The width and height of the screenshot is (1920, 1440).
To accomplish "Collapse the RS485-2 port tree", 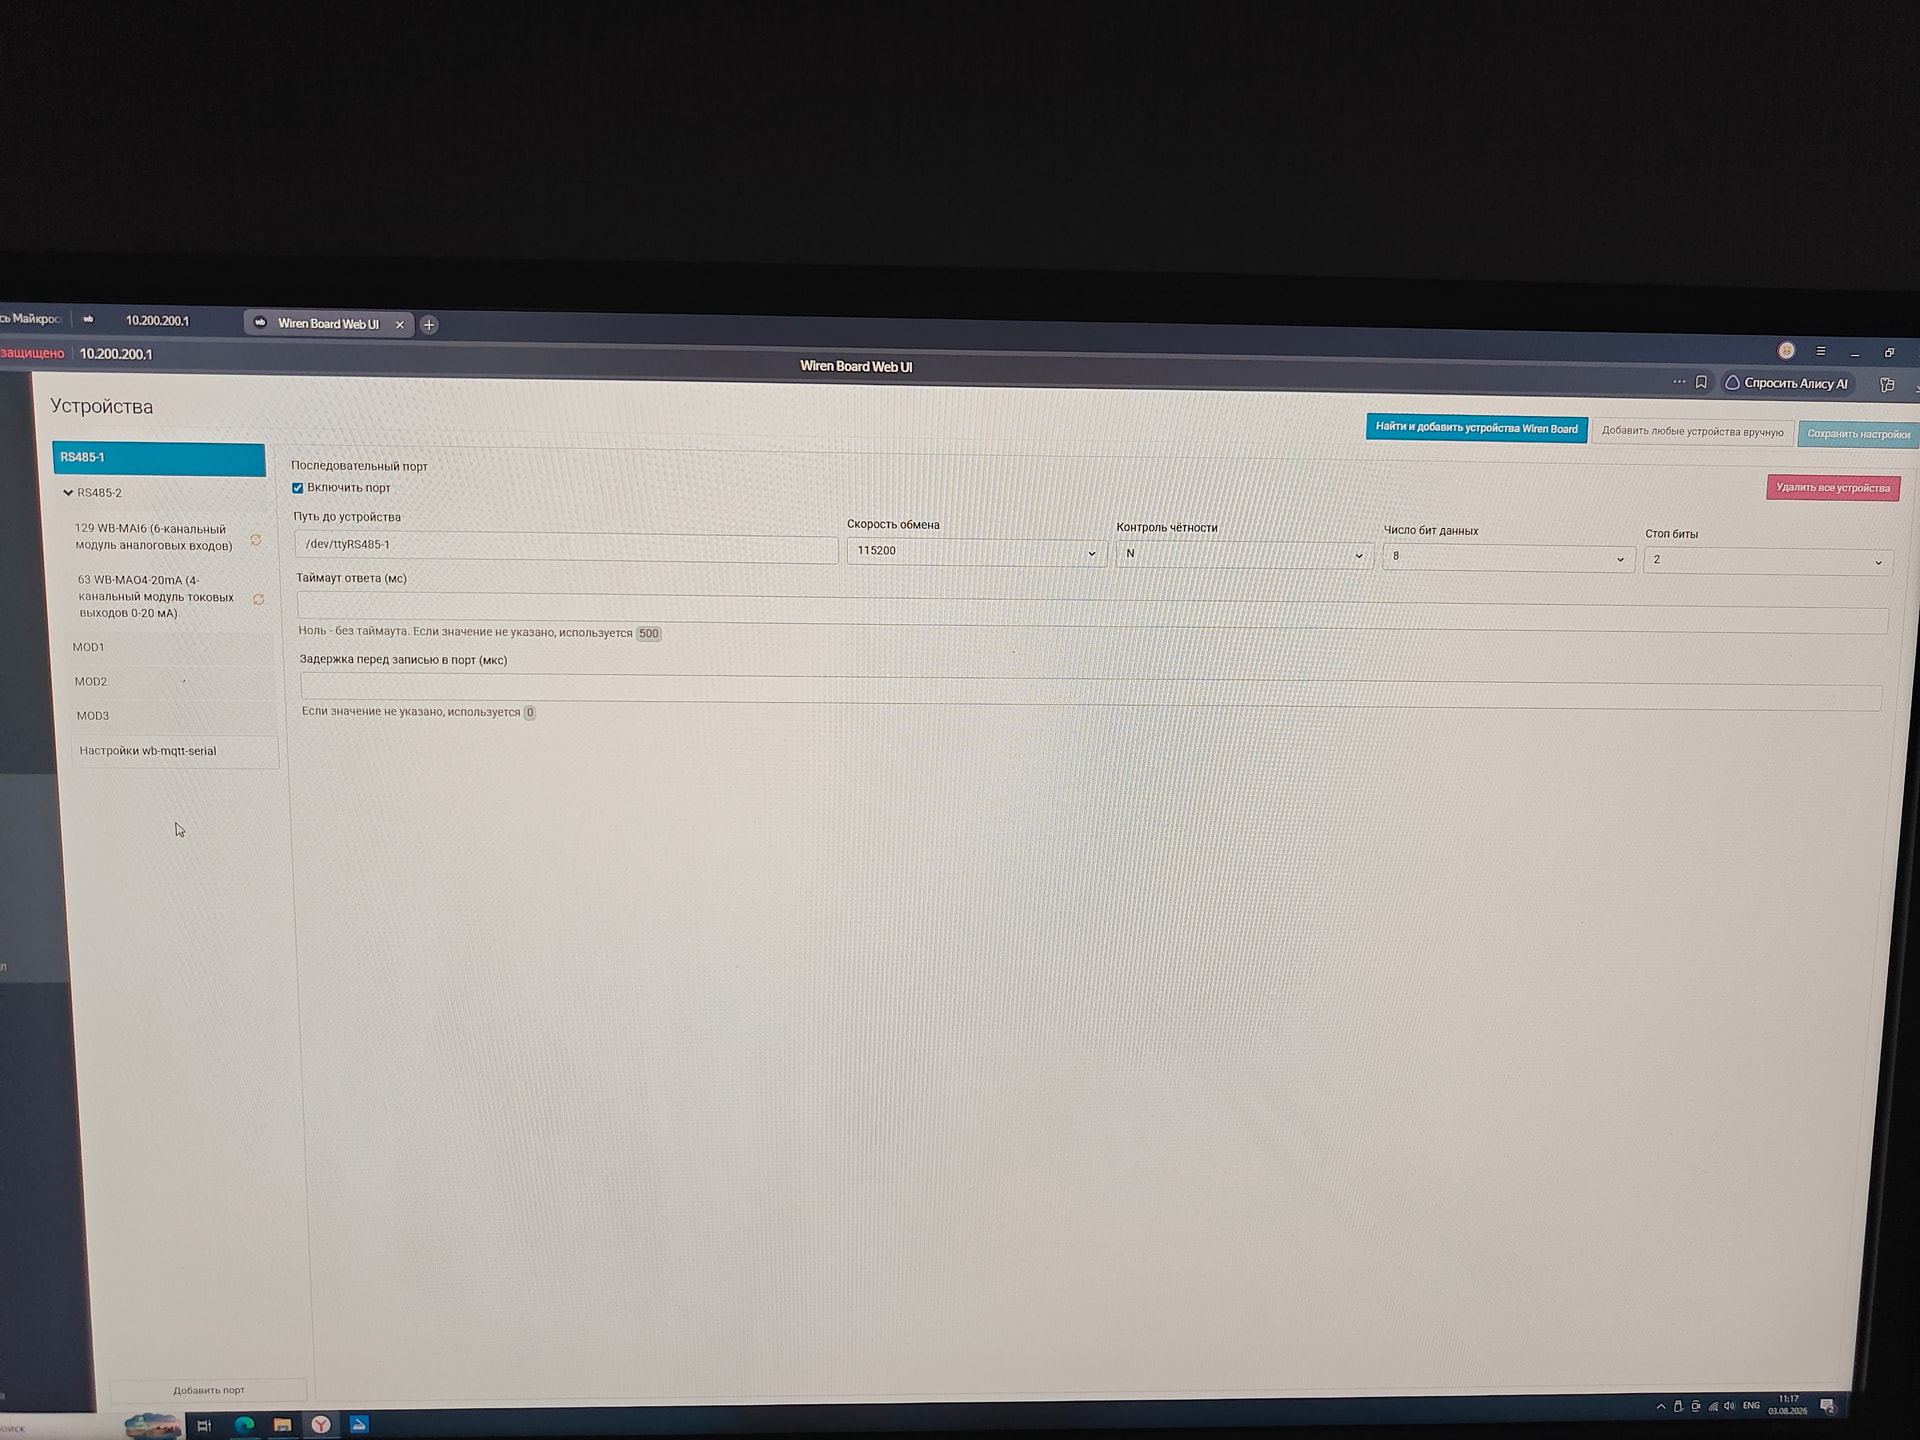I will pyautogui.click(x=68, y=493).
